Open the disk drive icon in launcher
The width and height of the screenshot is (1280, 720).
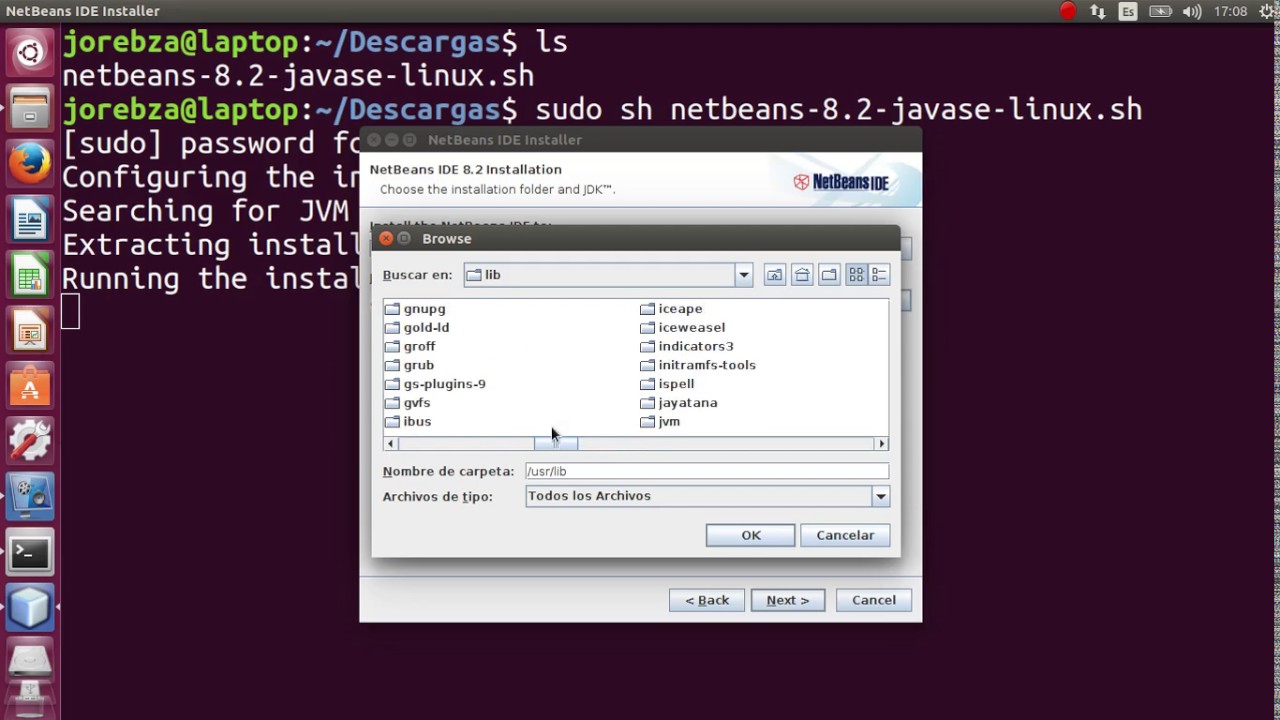(30, 661)
